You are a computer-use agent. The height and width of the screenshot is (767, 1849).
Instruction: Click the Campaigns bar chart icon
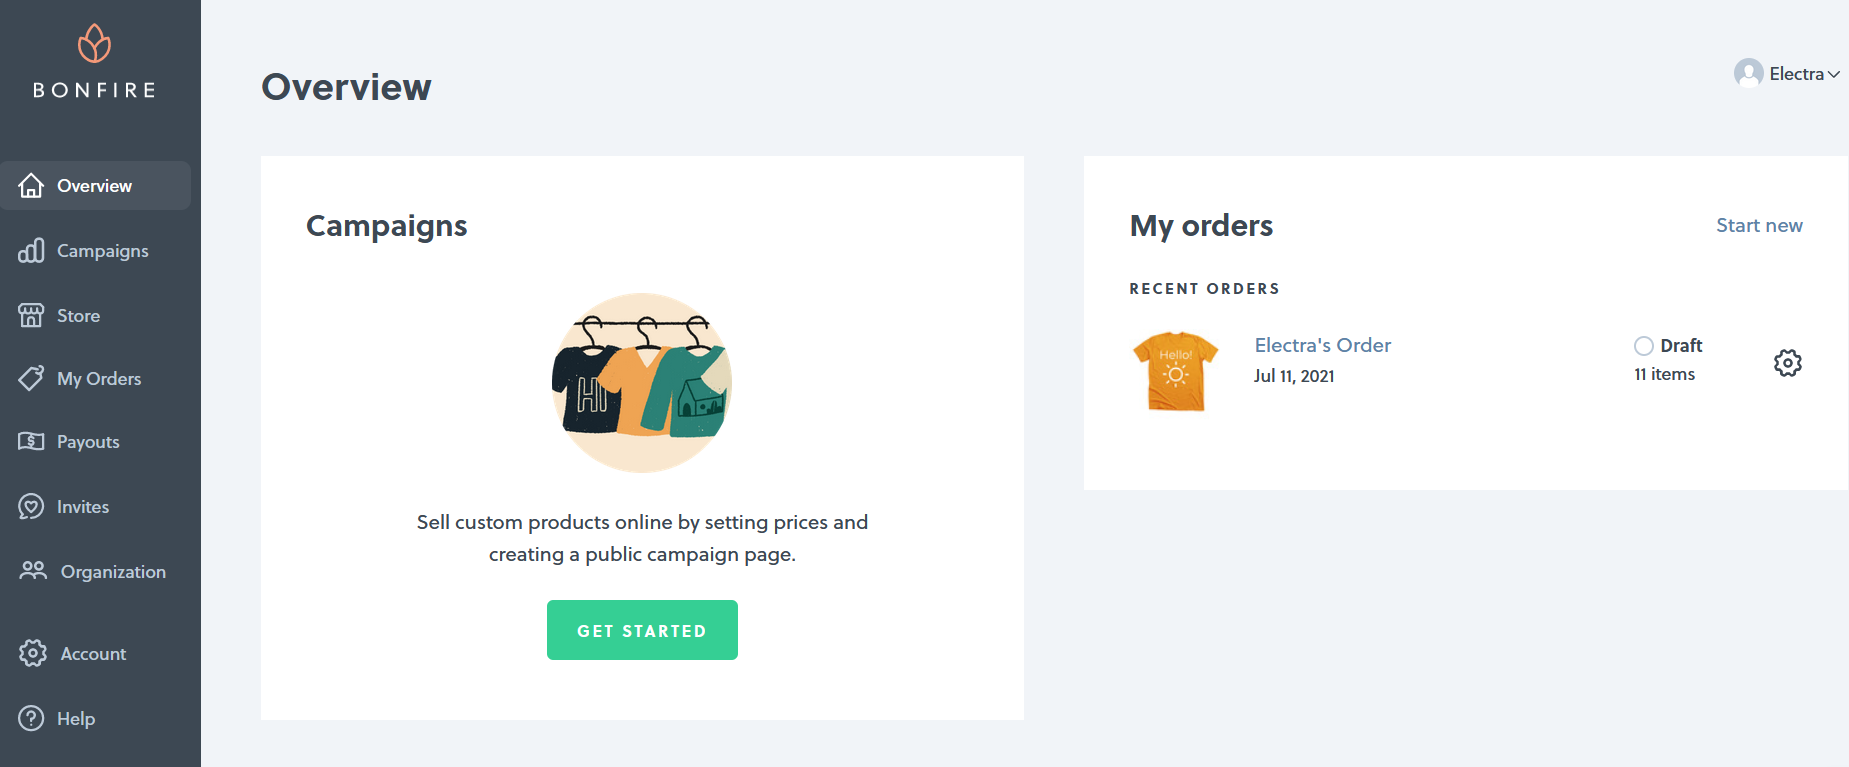(x=31, y=251)
